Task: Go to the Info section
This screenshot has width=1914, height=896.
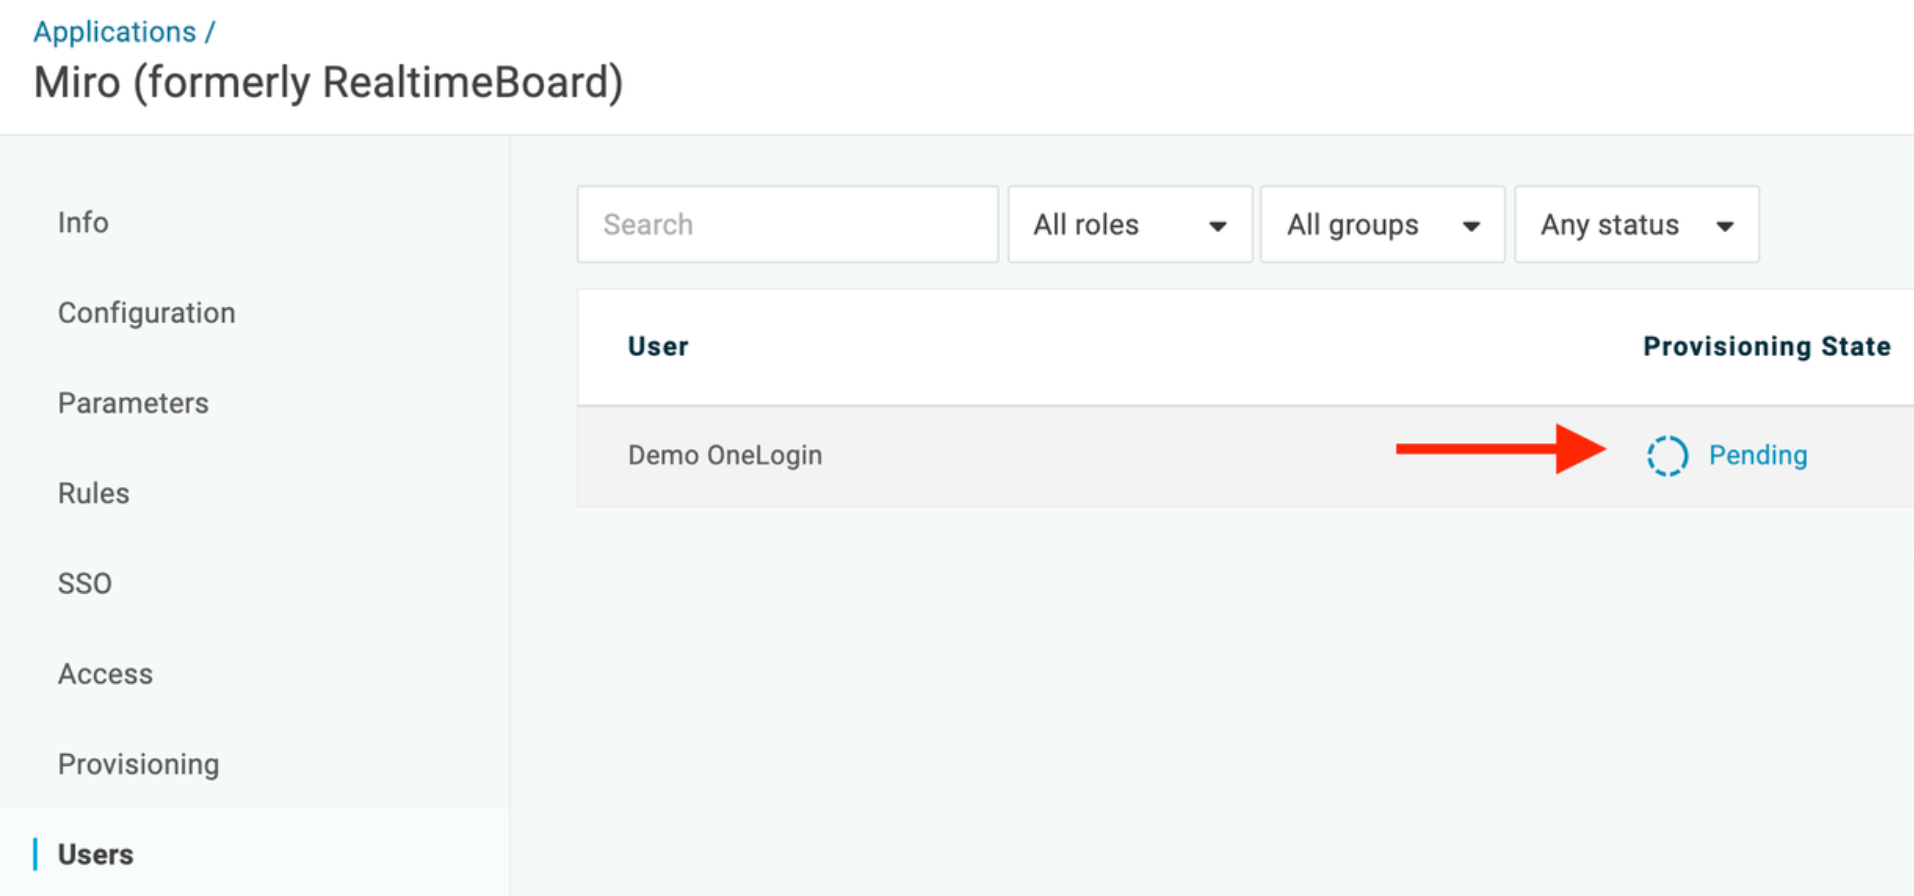Action: click(x=83, y=222)
